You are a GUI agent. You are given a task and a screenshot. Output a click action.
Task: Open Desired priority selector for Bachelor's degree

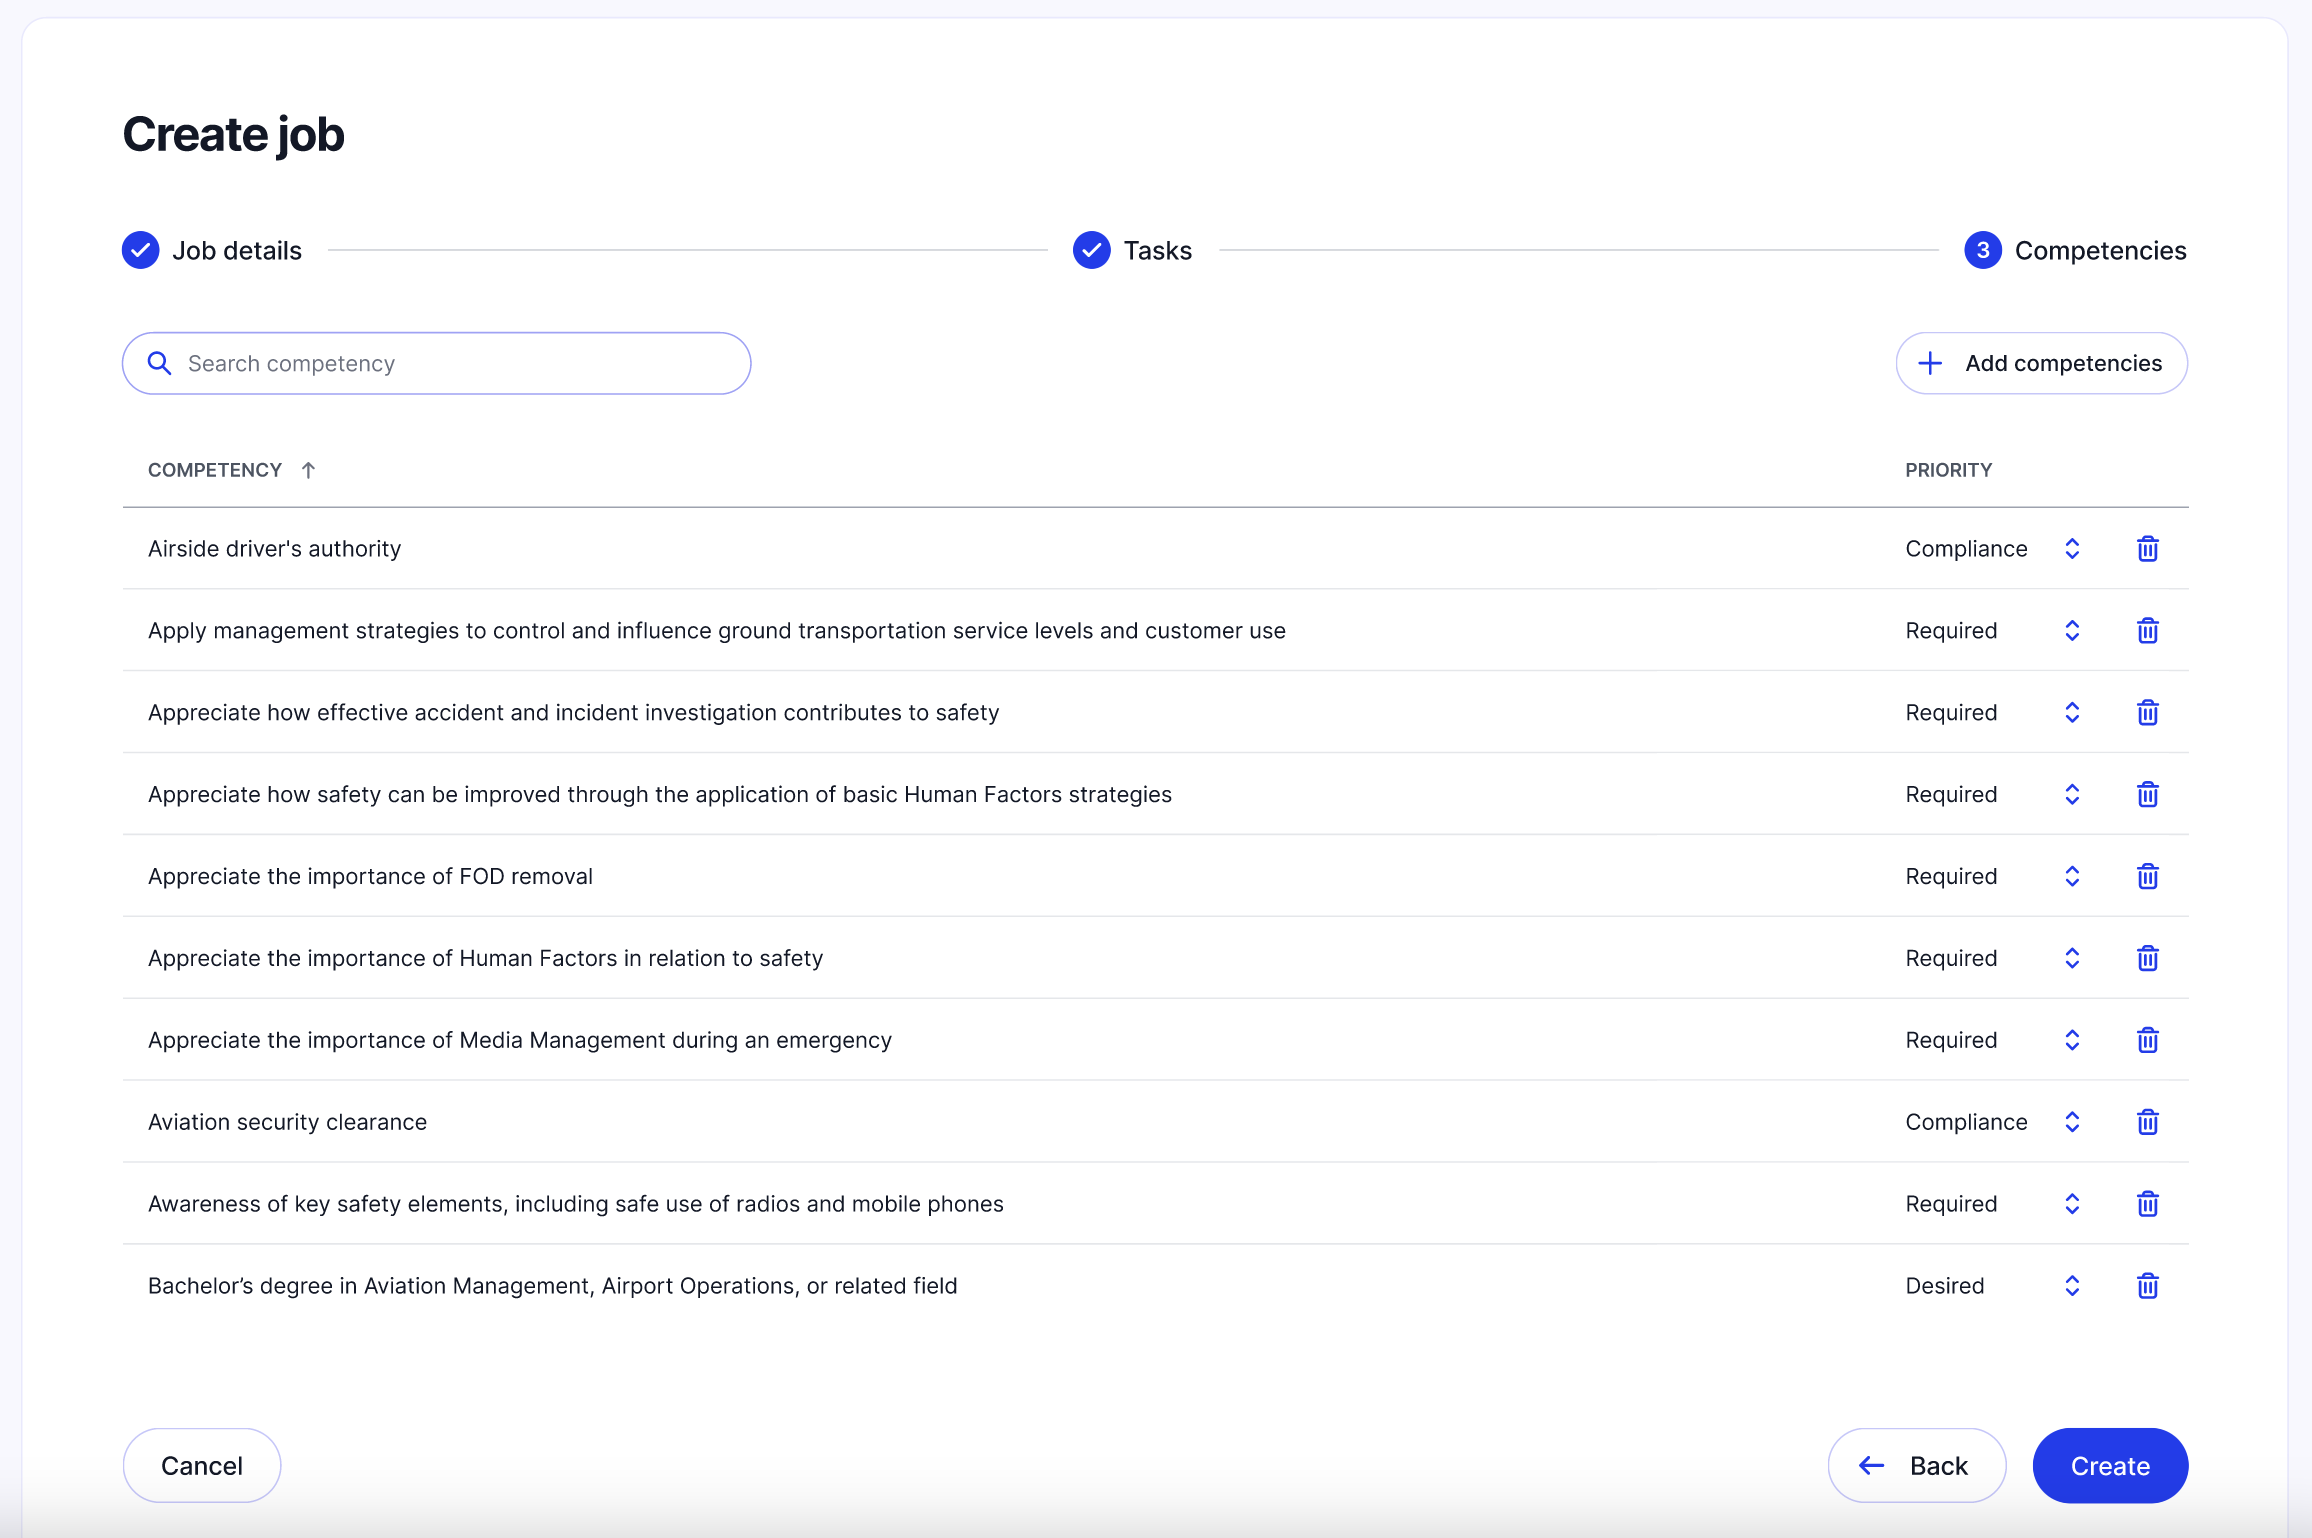pos(2071,1286)
